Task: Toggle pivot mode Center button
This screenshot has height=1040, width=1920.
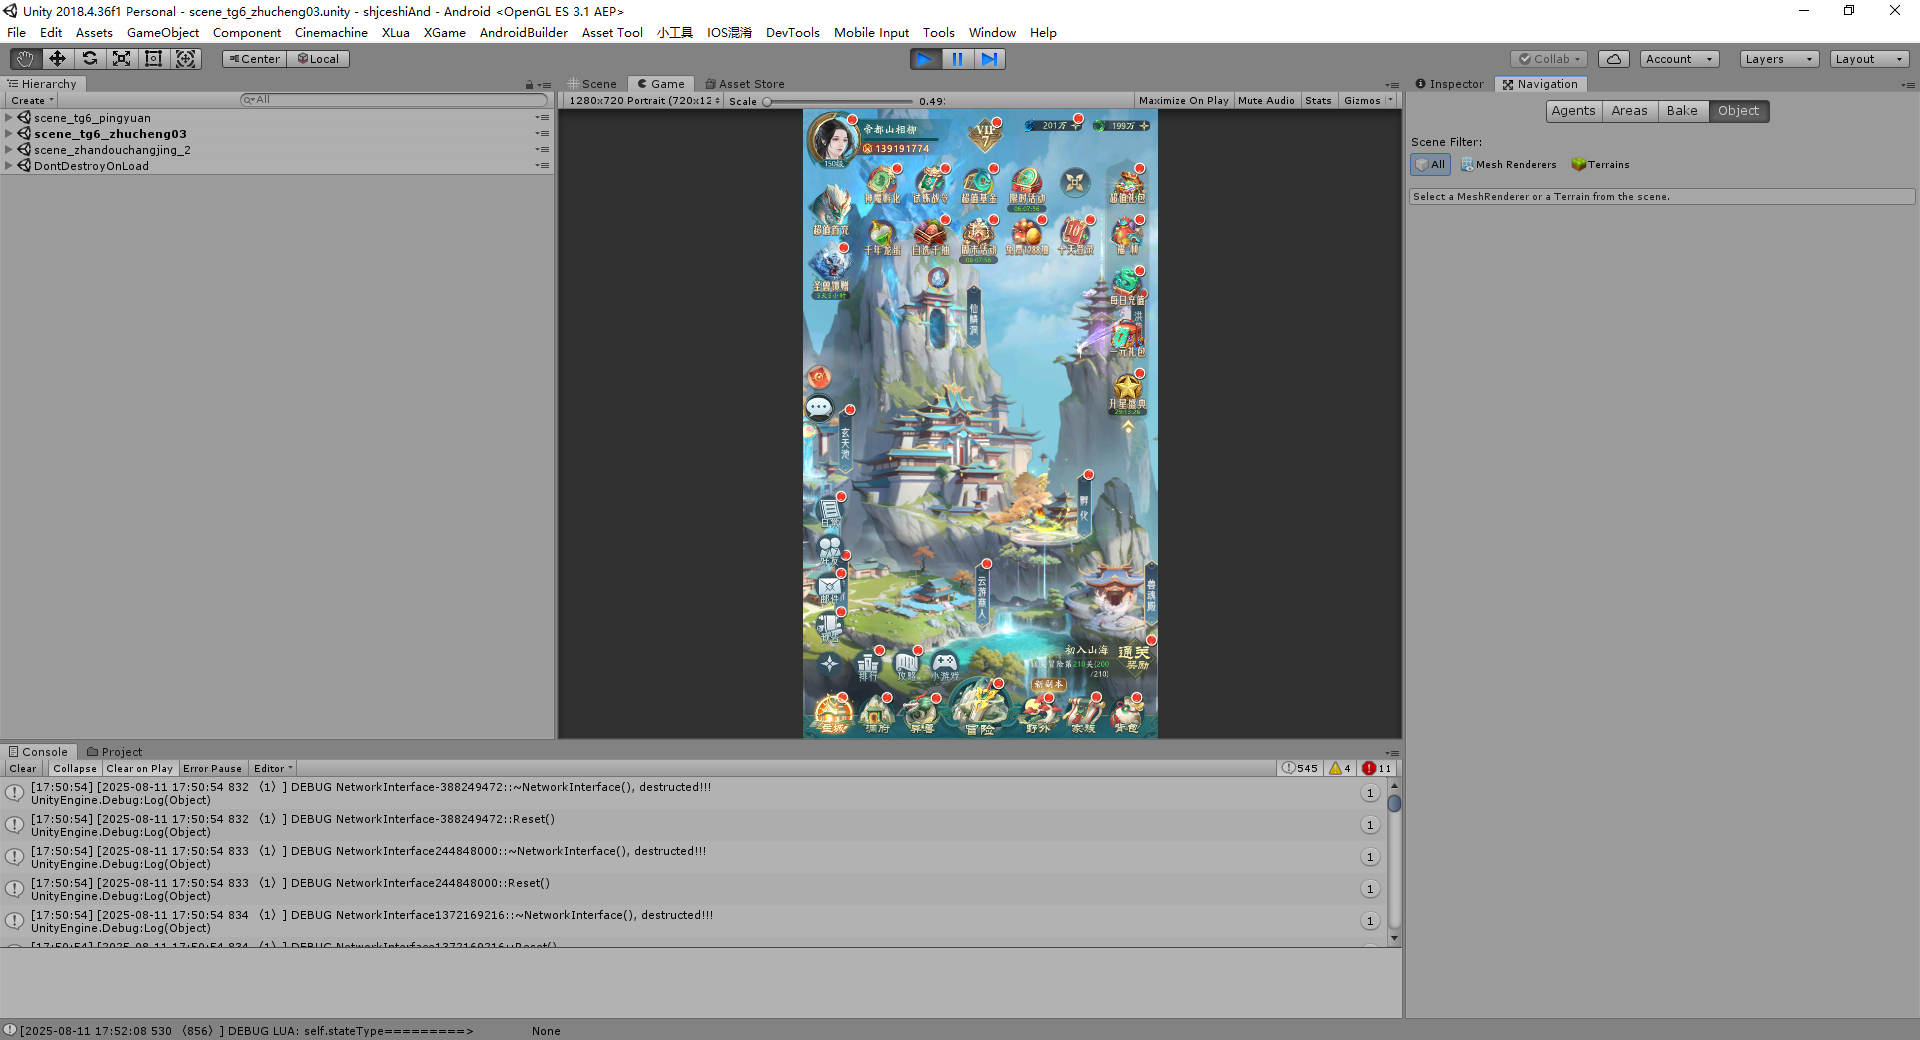Action: coord(254,59)
